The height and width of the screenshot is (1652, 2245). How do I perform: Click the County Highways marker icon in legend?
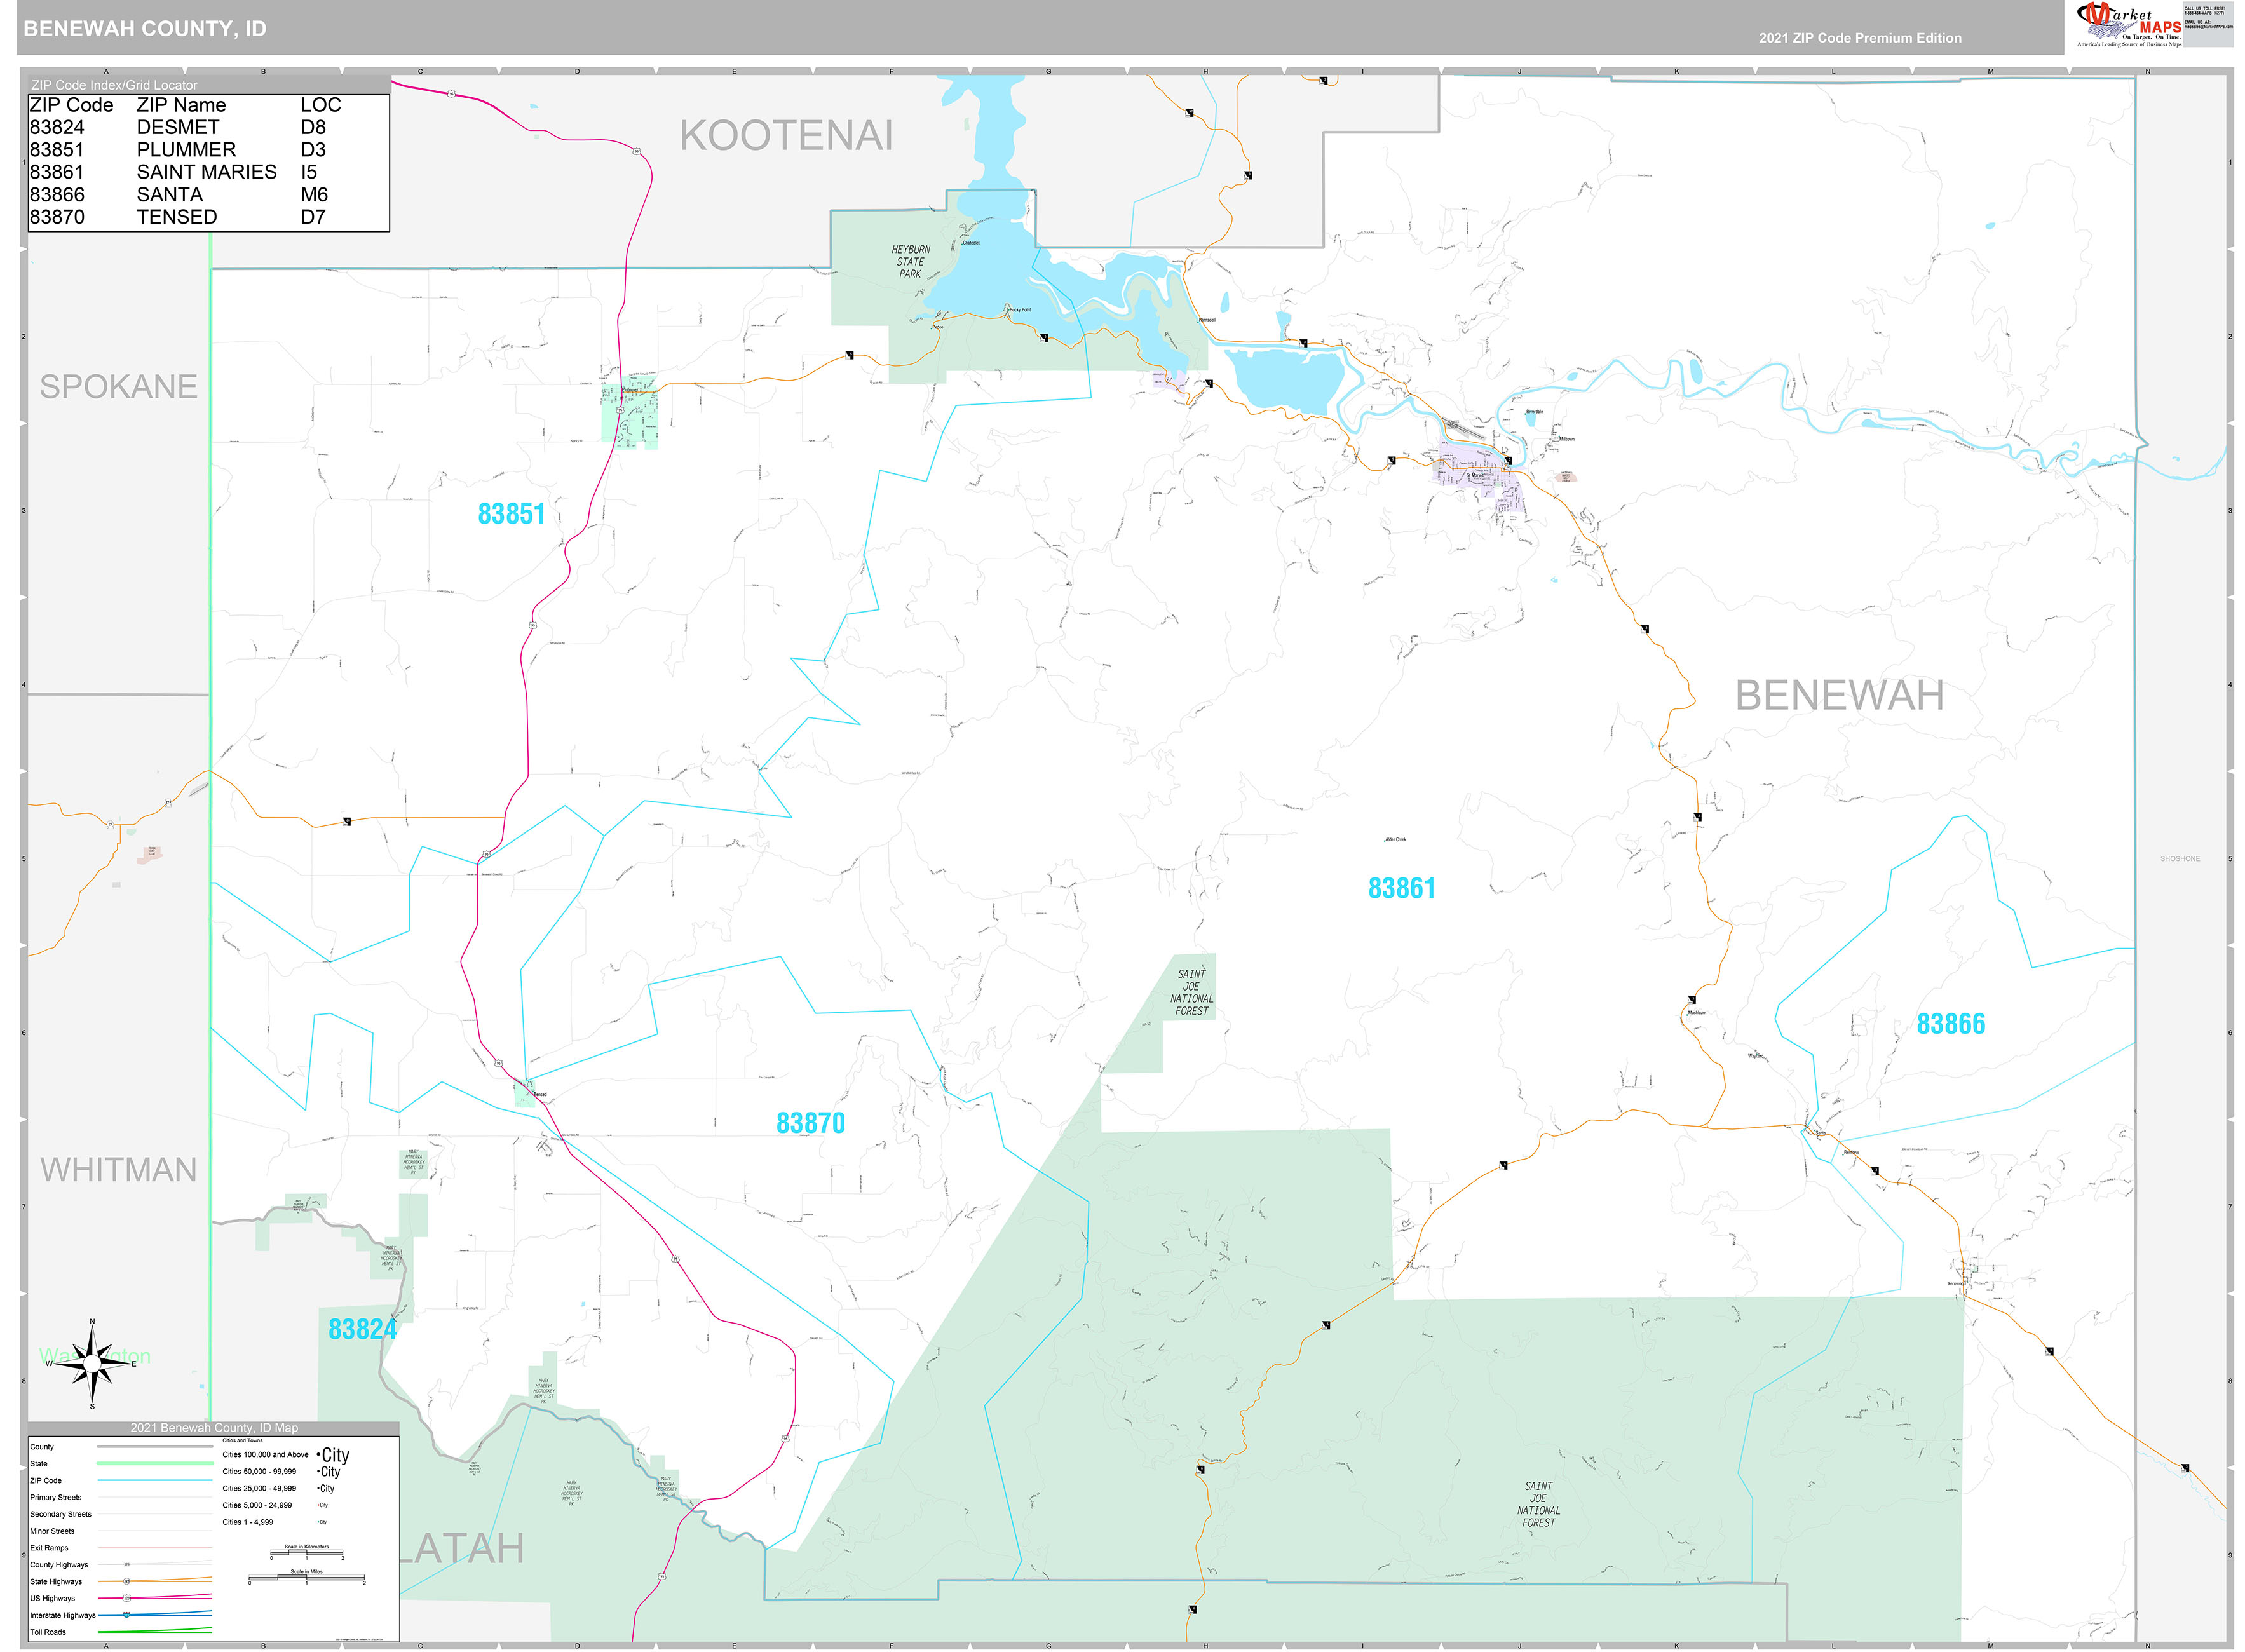(127, 1564)
